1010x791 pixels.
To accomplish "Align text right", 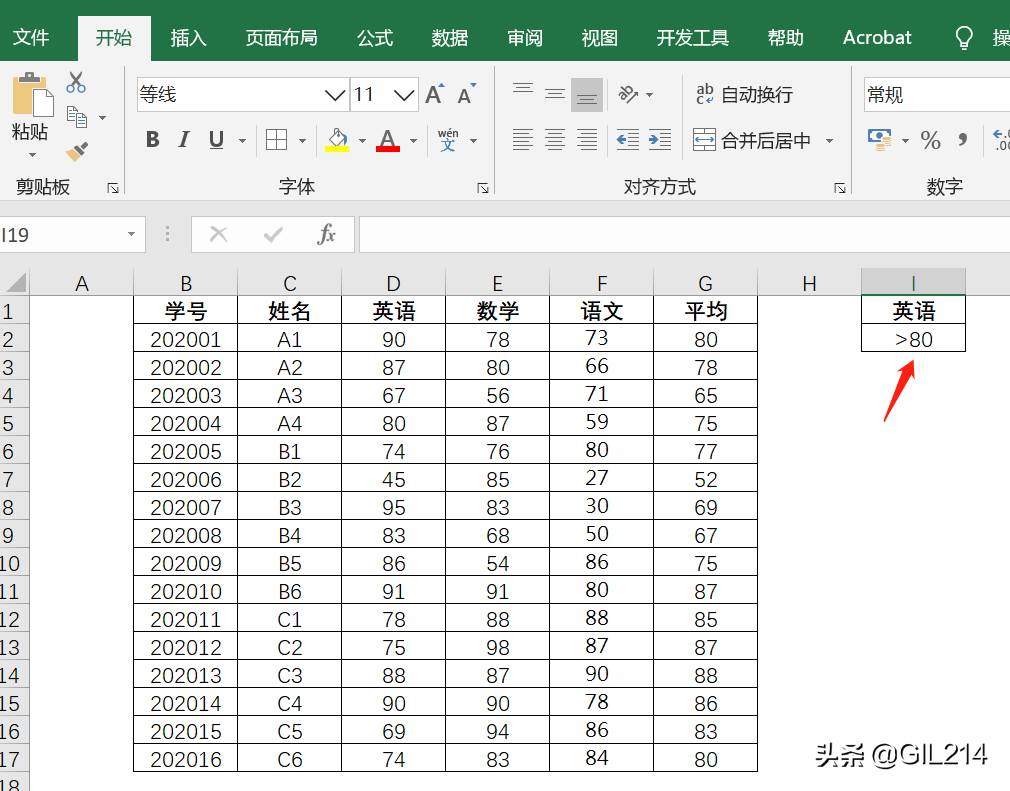I will 587,139.
